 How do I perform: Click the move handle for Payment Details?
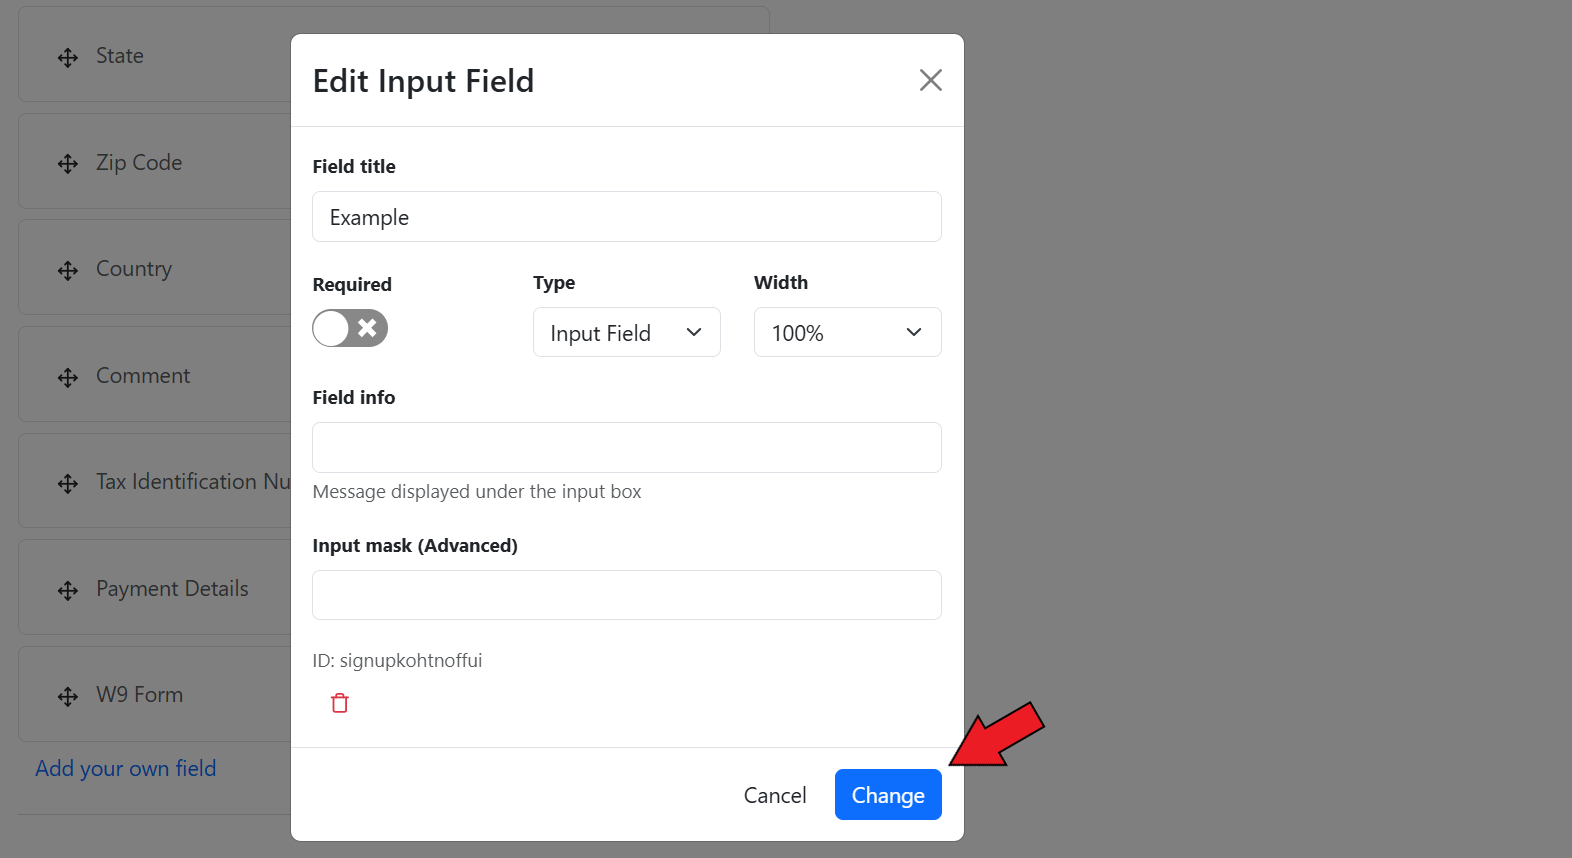(x=68, y=590)
